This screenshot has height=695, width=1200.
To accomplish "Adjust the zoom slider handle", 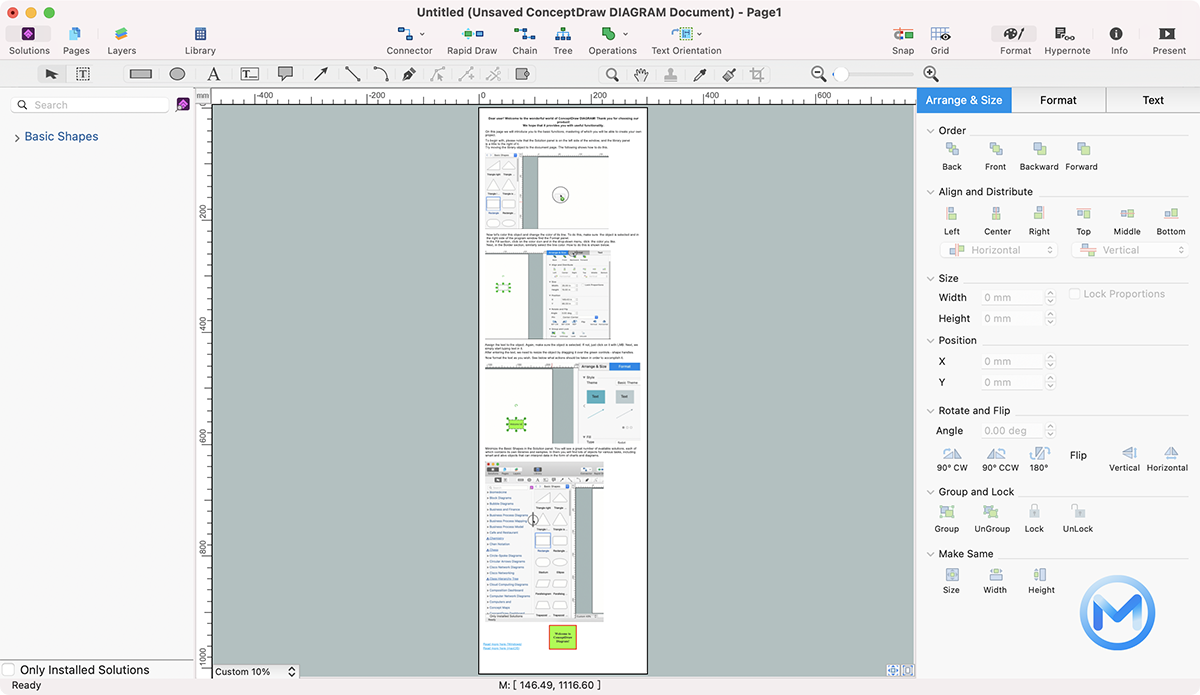I will (x=841, y=74).
